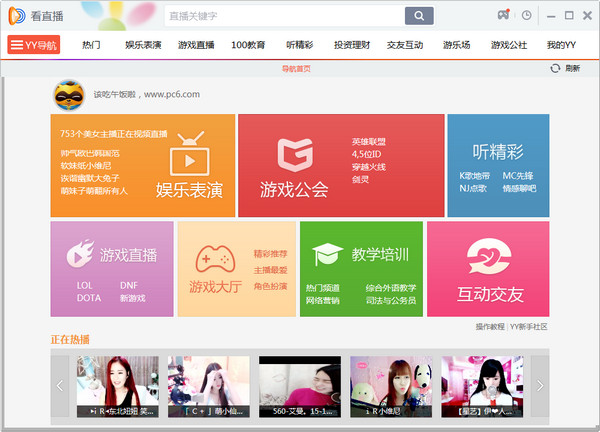This screenshot has height=432, width=600.
Task: Open the 游戏公会 red tile
Action: coord(340,165)
